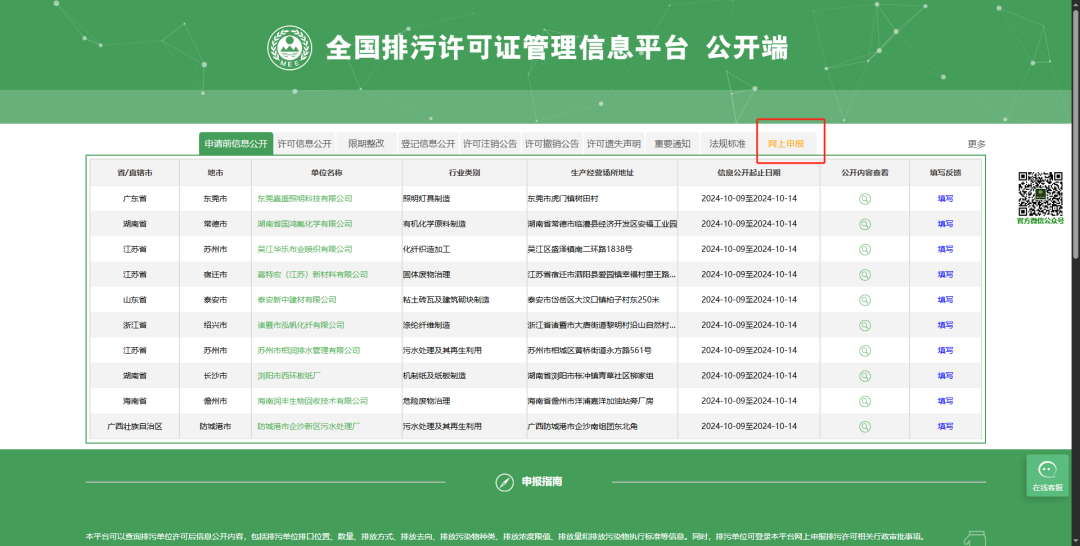Click the 申报指南 pencil icon
1080x546 pixels.
pyautogui.click(x=505, y=483)
